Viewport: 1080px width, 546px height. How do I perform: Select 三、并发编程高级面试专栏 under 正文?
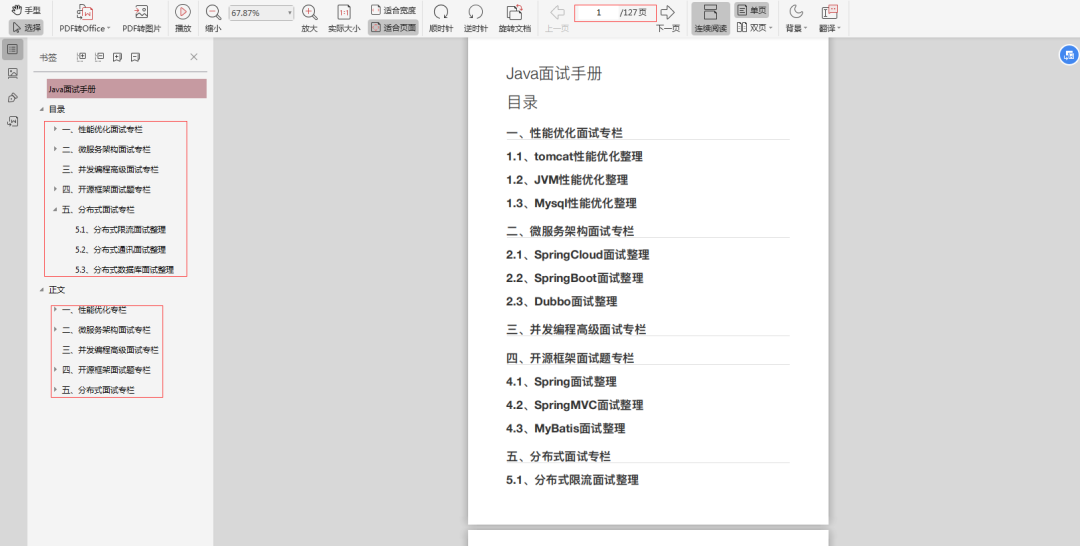[x=110, y=350]
